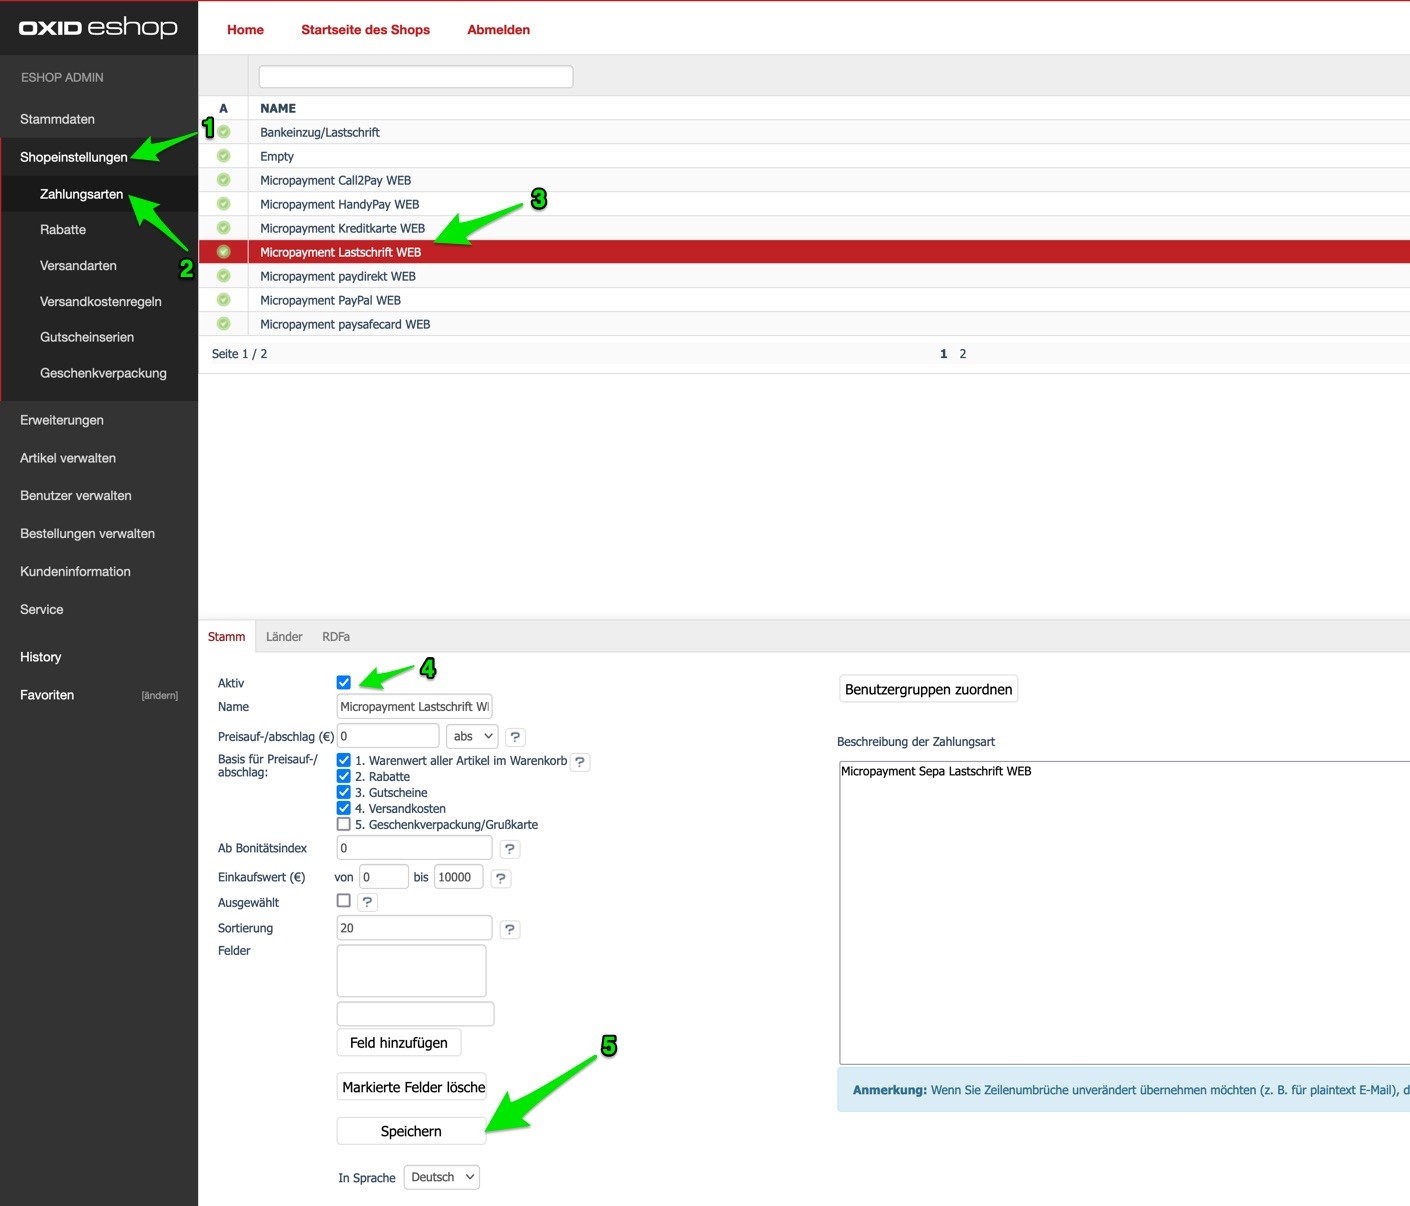Viewport: 1410px width, 1206px height.
Task: Click the OXID eshop logo
Action: coord(98,28)
